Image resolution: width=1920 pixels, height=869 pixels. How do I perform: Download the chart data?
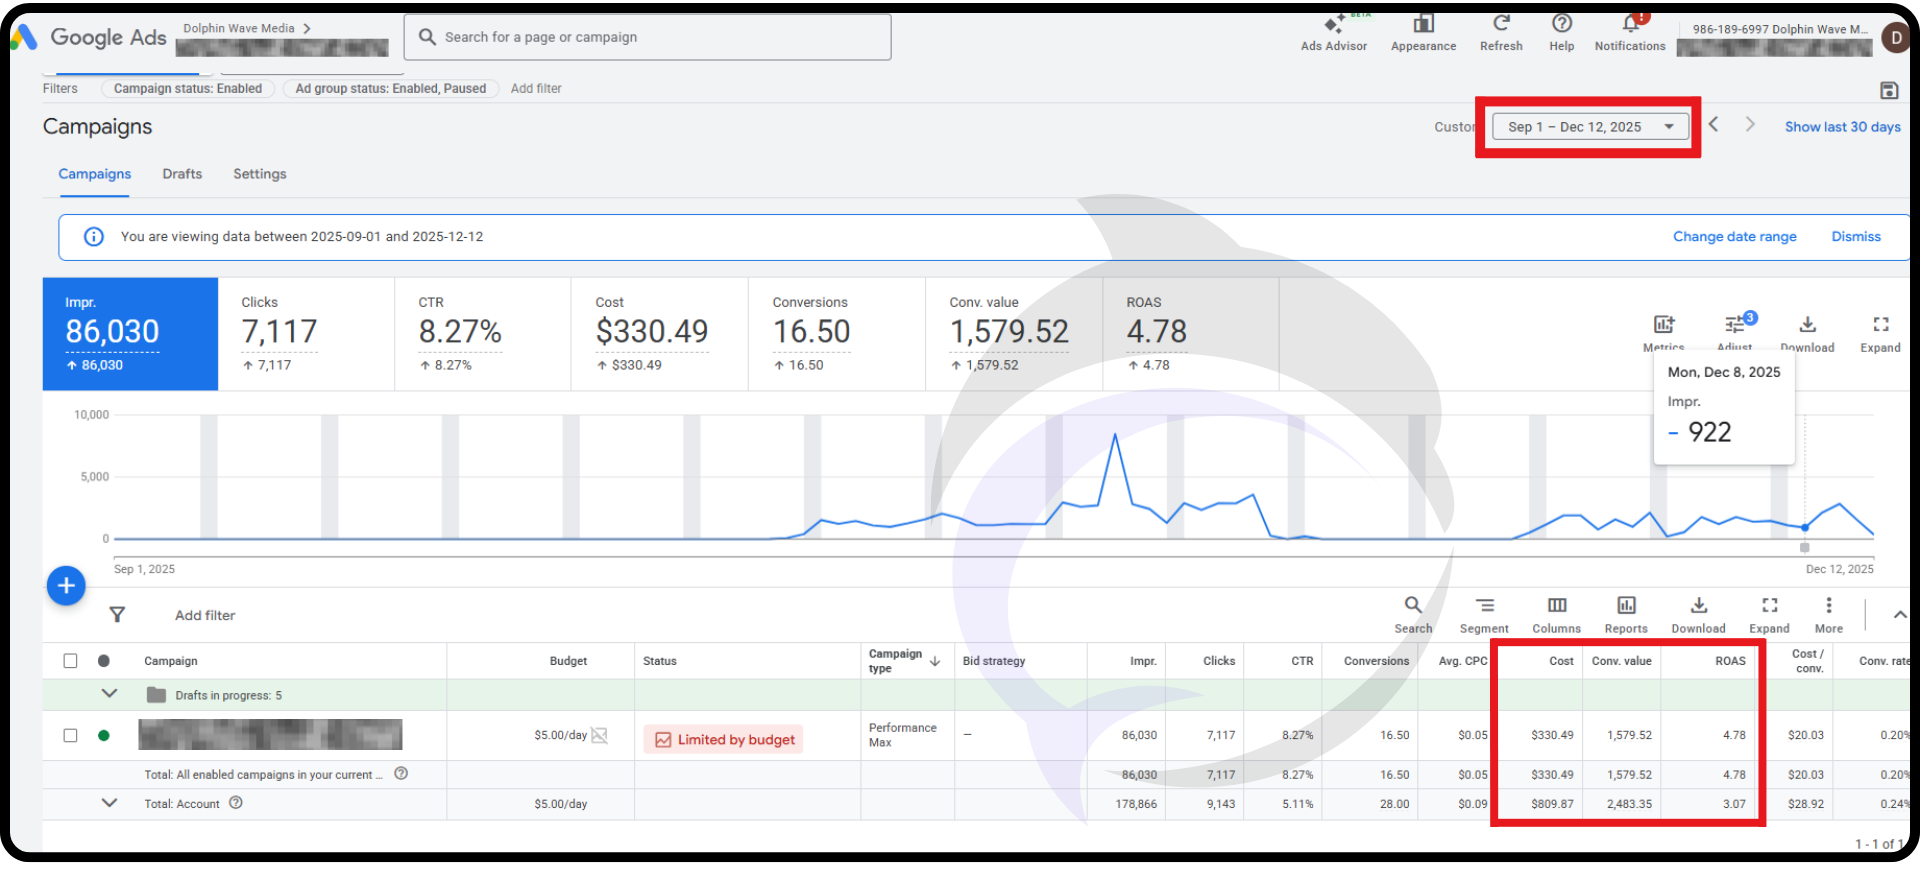pos(1807,332)
